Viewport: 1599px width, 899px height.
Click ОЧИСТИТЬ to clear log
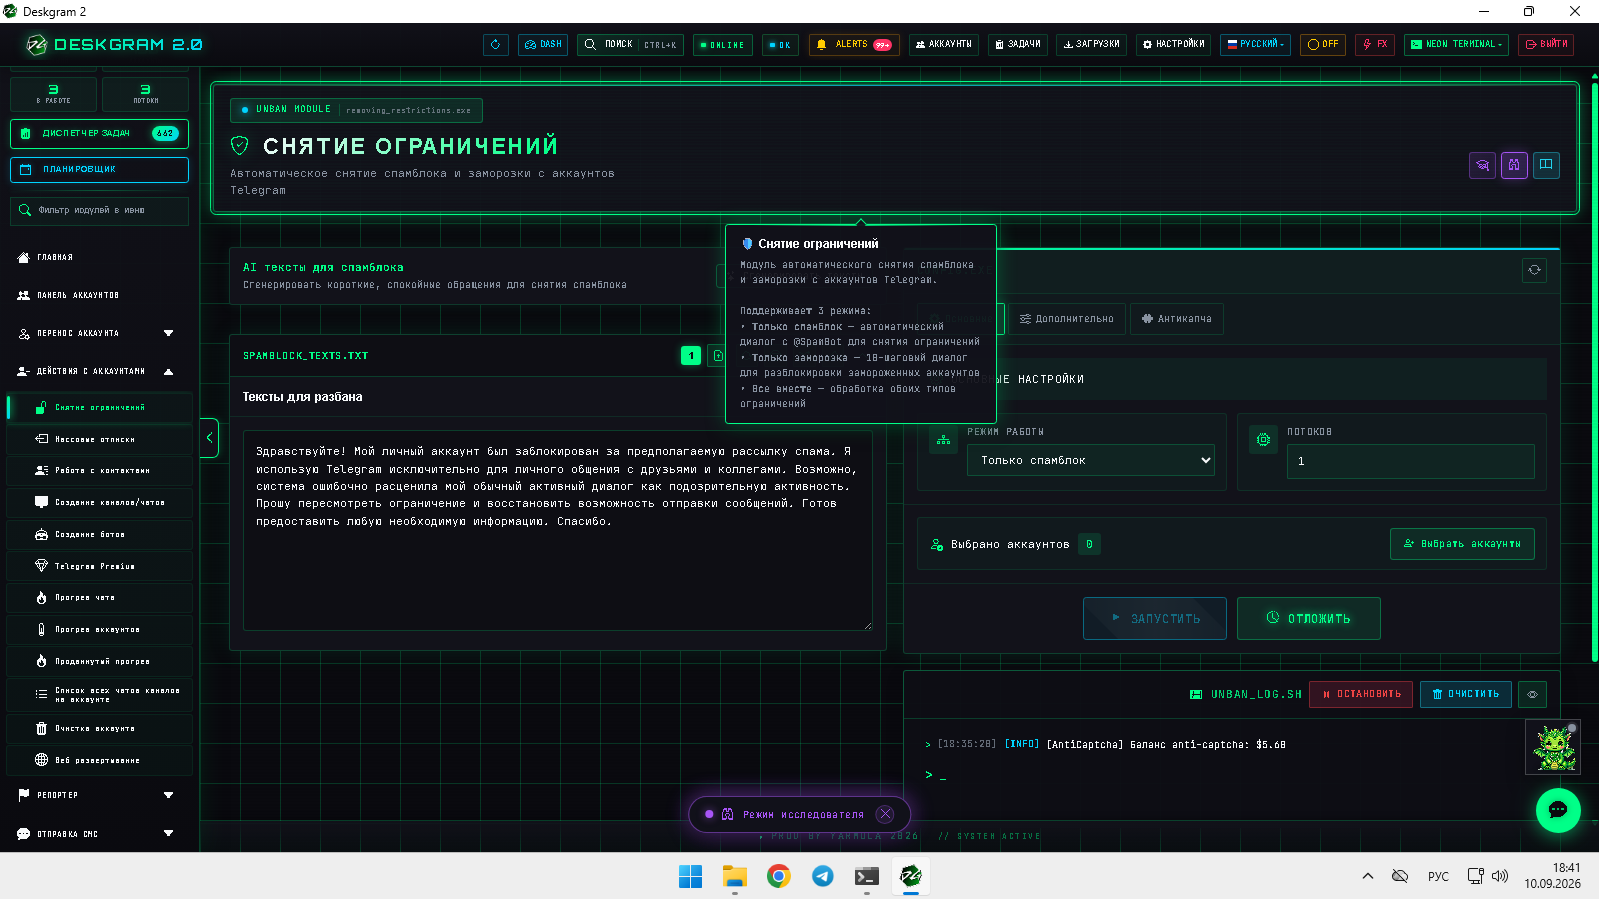[x=1466, y=694]
